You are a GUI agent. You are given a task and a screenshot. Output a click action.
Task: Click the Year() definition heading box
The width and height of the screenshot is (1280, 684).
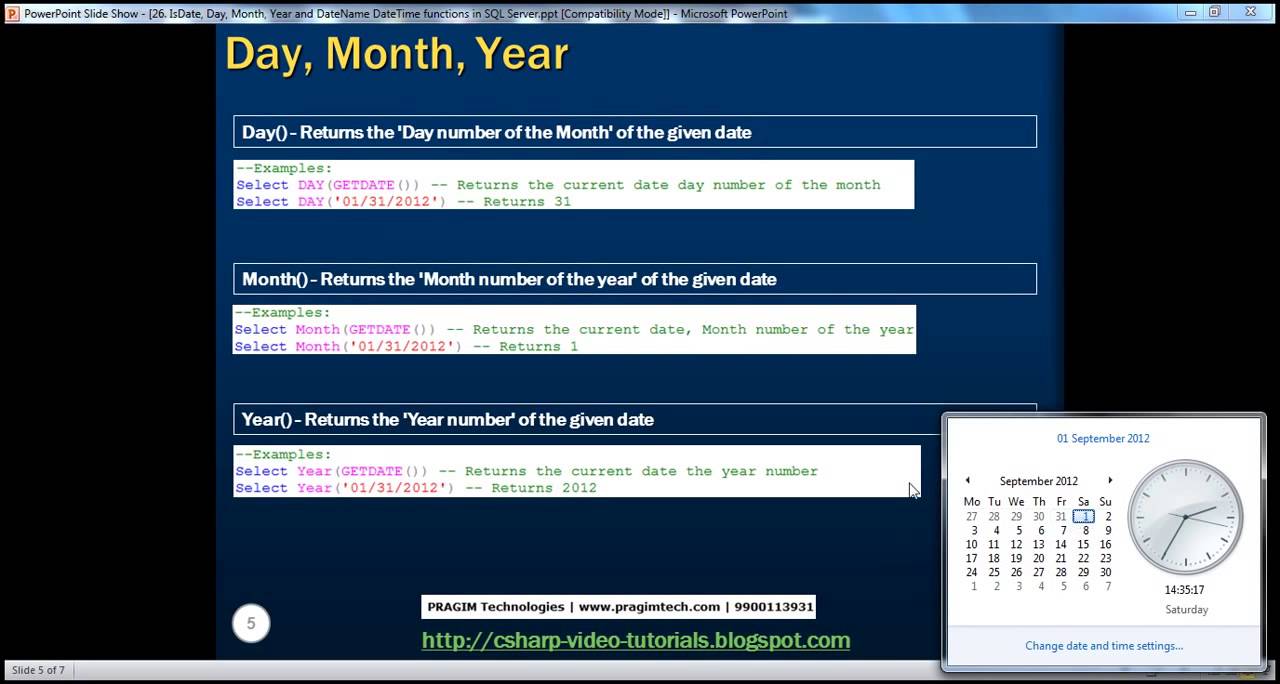coord(588,419)
